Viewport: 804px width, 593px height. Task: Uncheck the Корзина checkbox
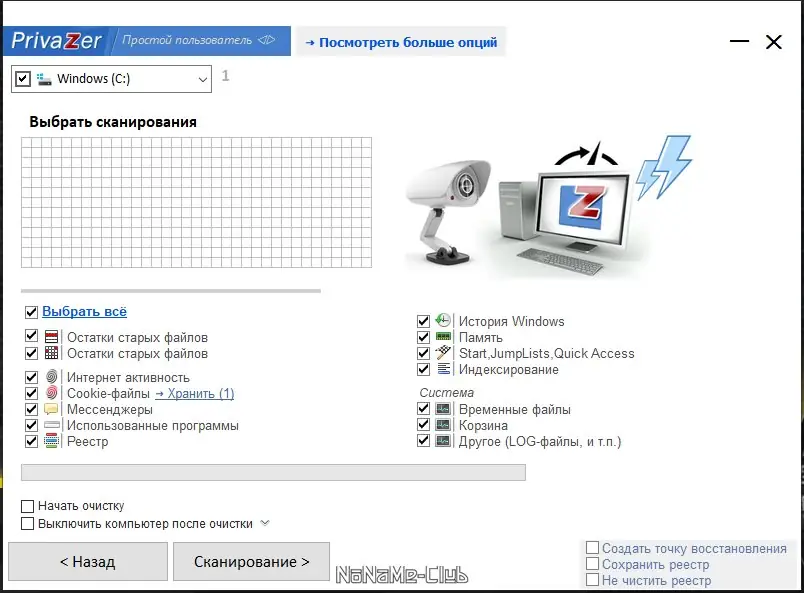[423, 425]
